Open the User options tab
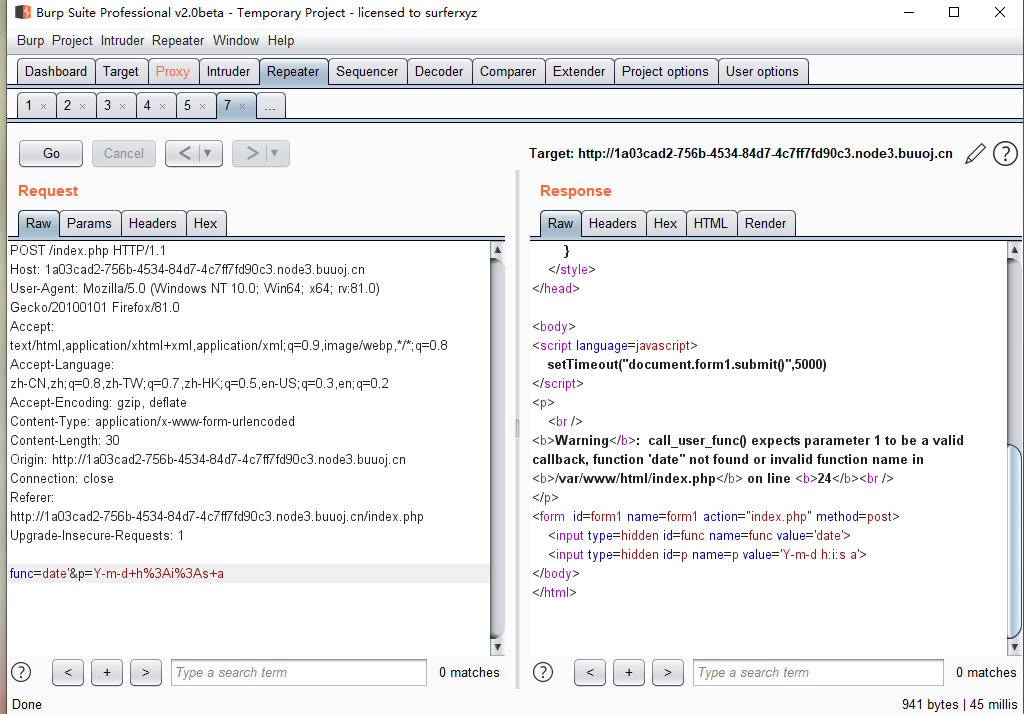This screenshot has height=714, width=1024. (x=762, y=71)
